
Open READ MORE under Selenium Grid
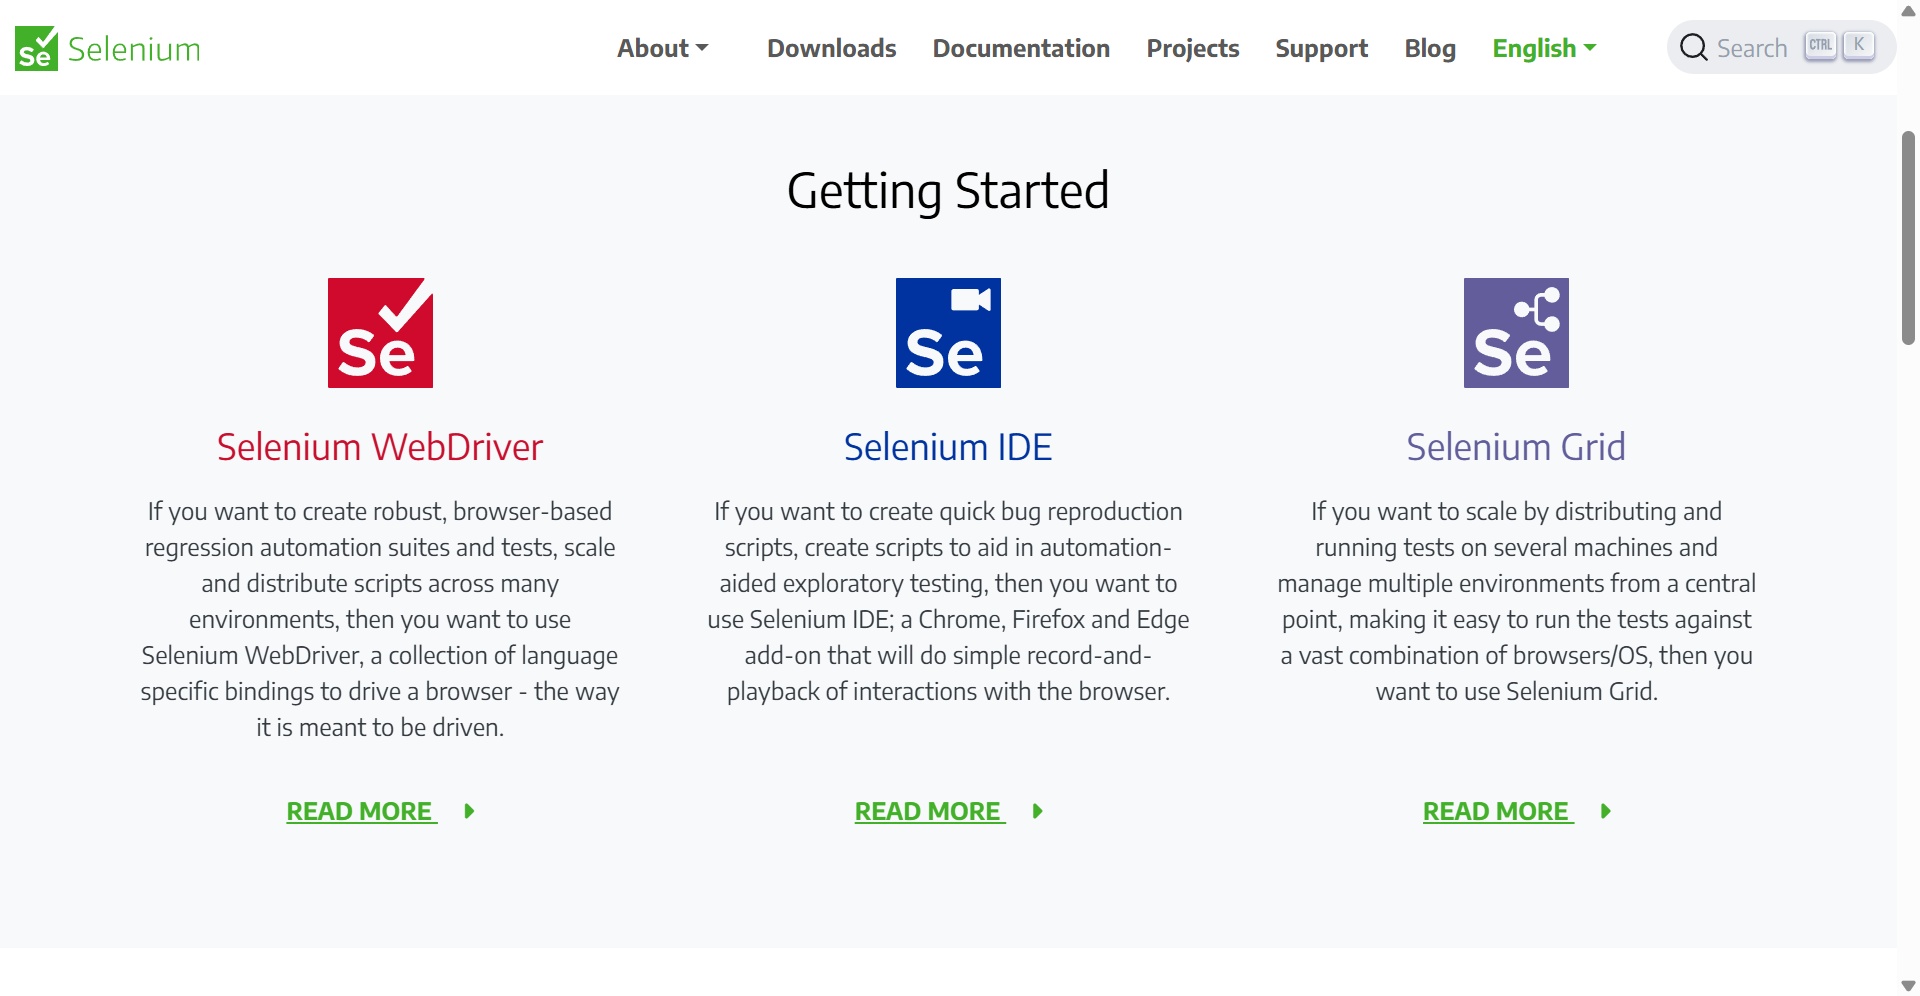click(1498, 811)
